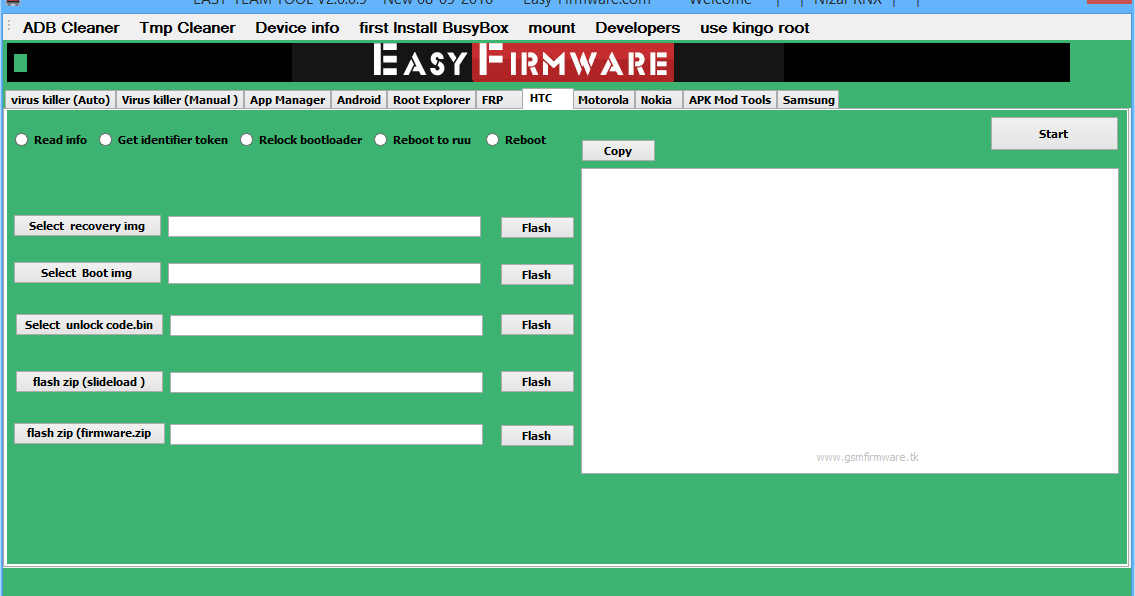The width and height of the screenshot is (1135, 596).
Task: Switch to App Manager tab
Action: [287, 100]
